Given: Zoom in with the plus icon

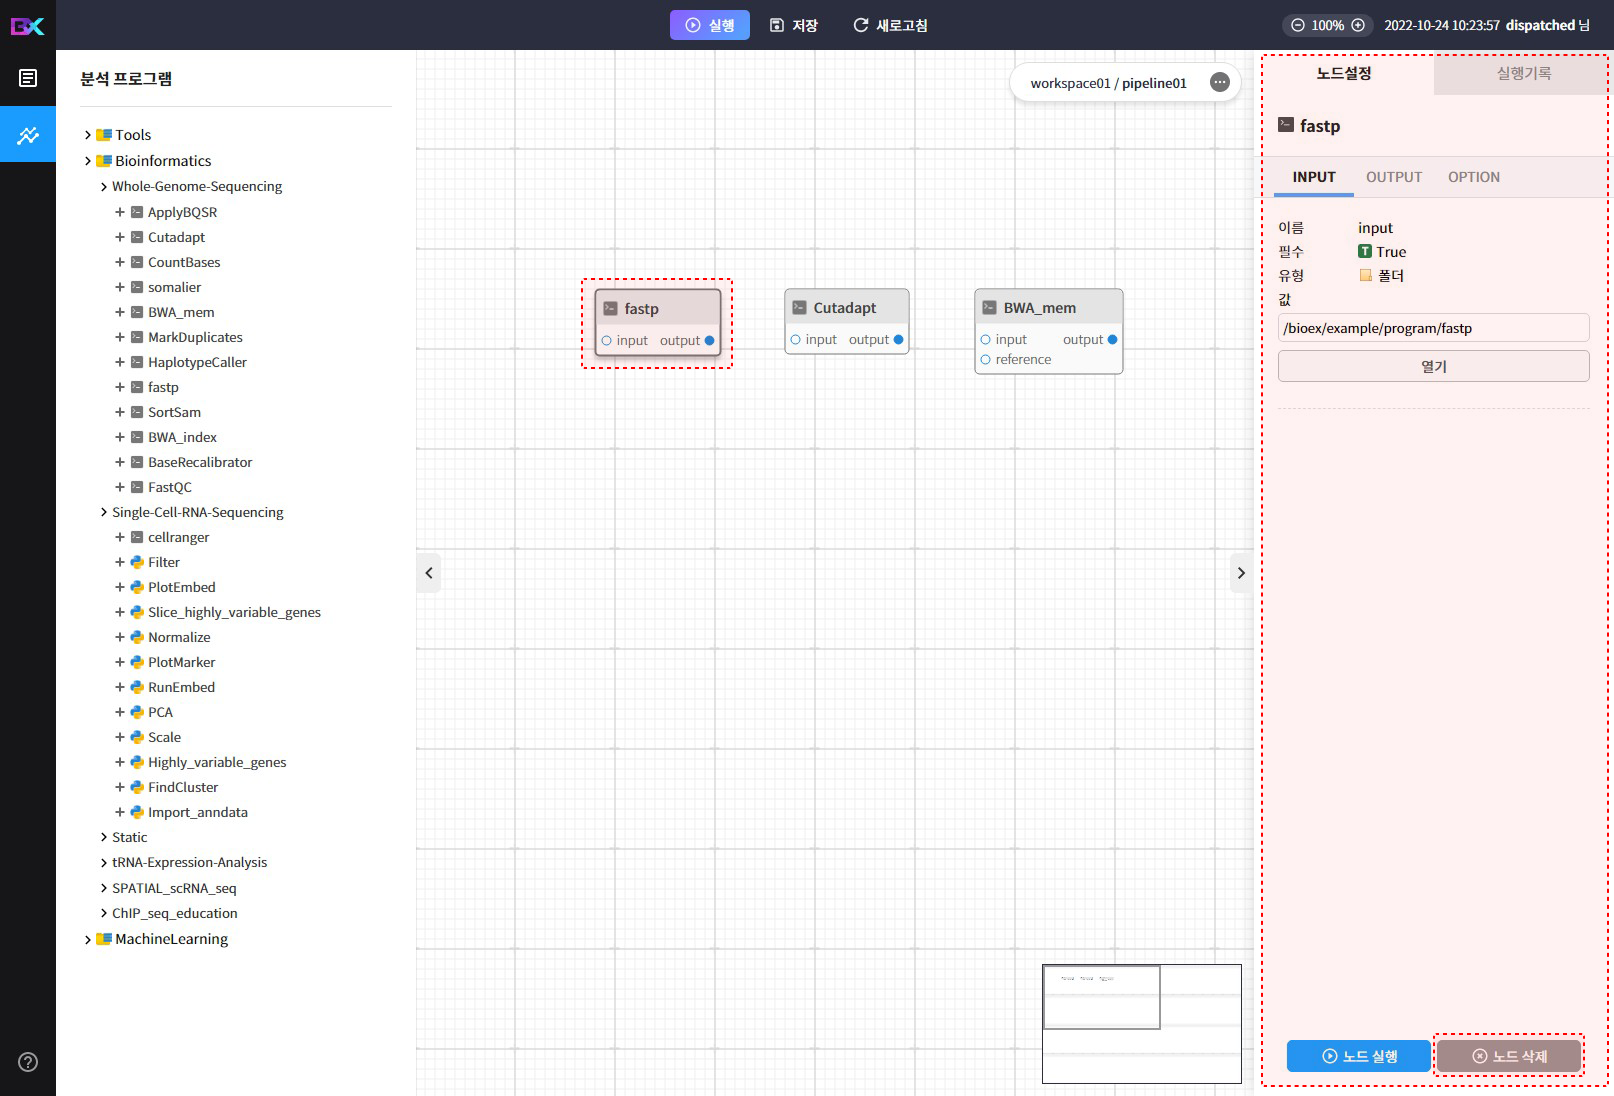Looking at the screenshot, I should pos(1358,25).
